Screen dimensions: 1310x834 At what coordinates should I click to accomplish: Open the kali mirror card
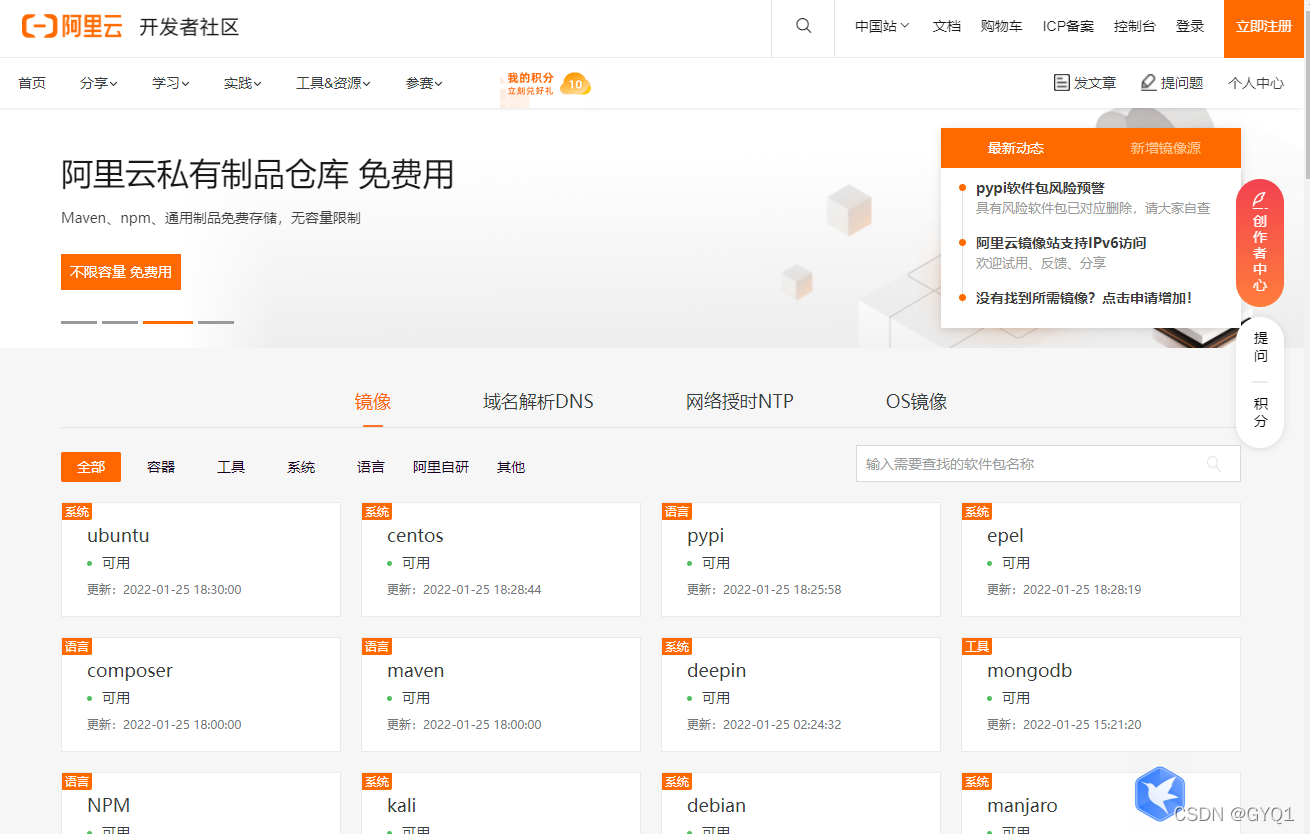tap(501, 803)
